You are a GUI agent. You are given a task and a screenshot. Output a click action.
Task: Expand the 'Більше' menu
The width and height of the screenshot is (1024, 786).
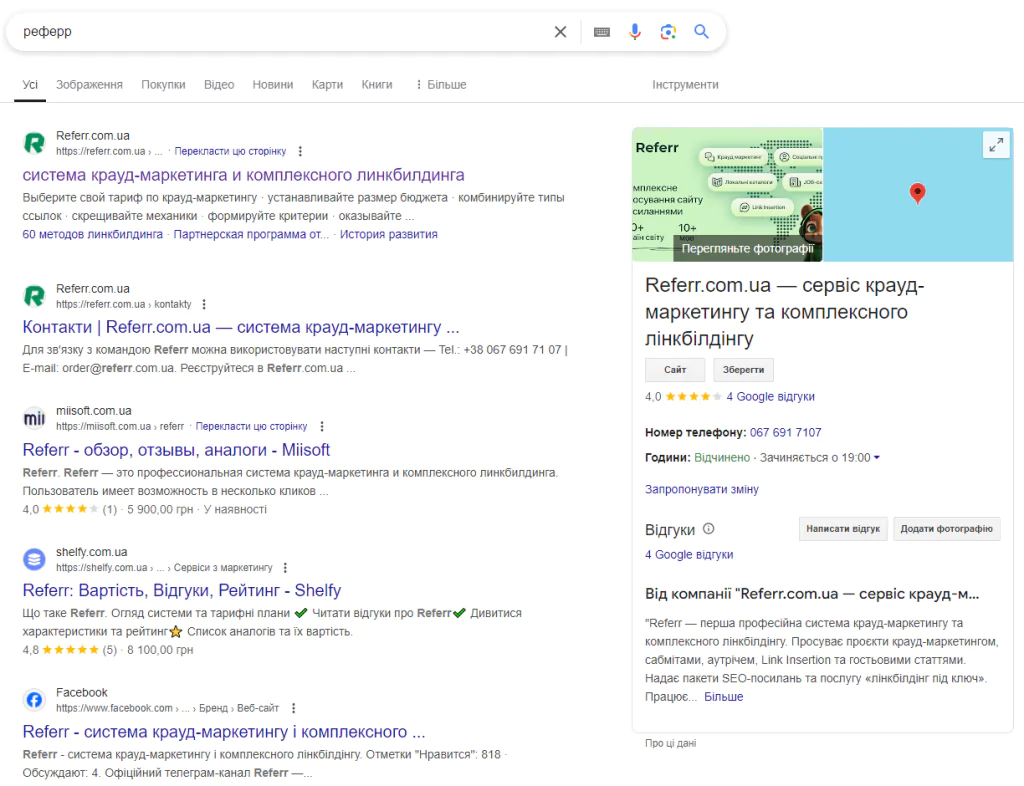[x=441, y=85]
